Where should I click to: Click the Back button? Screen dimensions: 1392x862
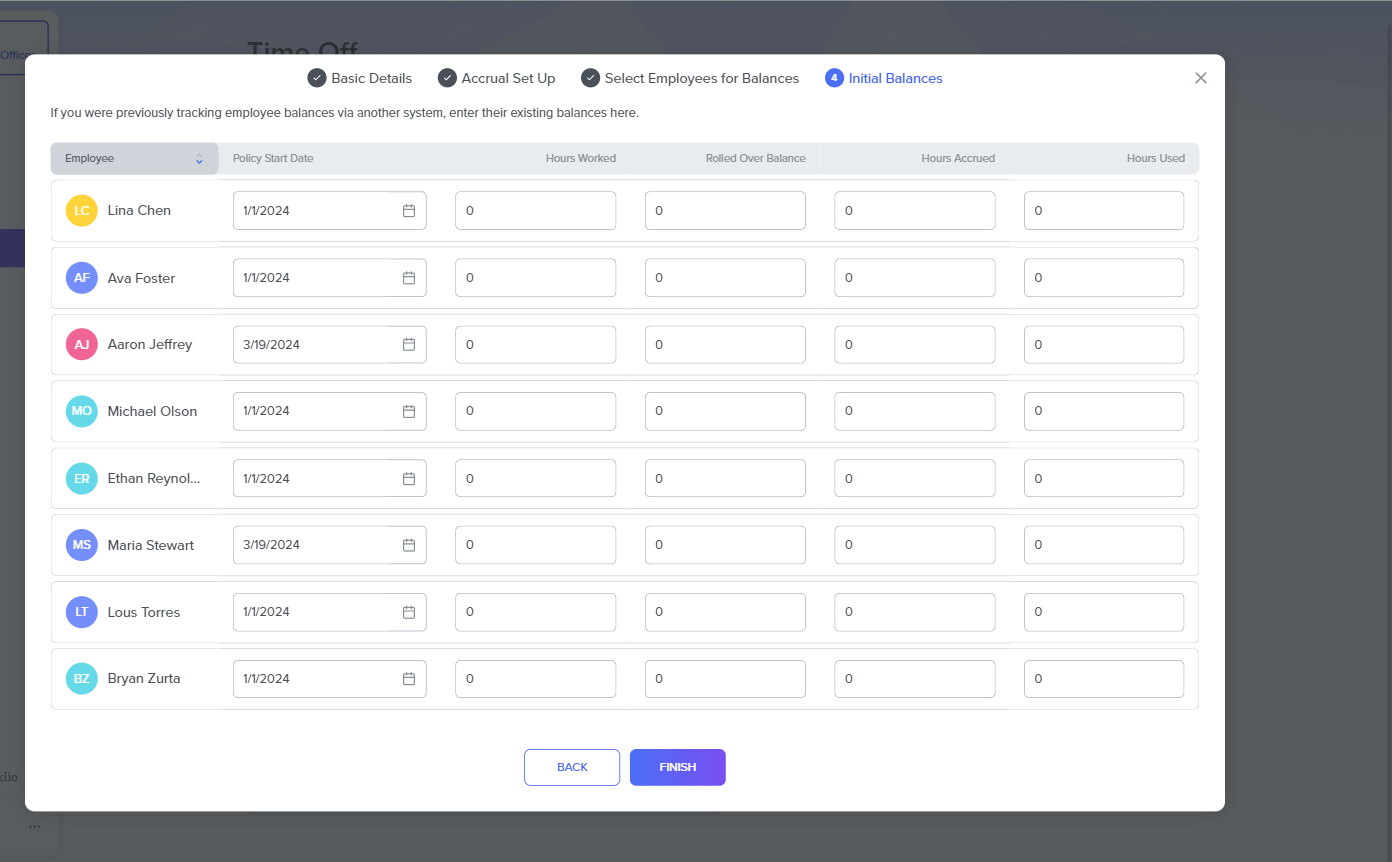572,767
